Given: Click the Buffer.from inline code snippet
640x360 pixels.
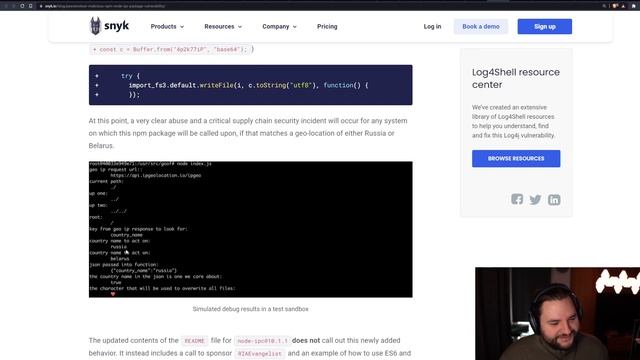Looking at the screenshot, I should point(169,49).
